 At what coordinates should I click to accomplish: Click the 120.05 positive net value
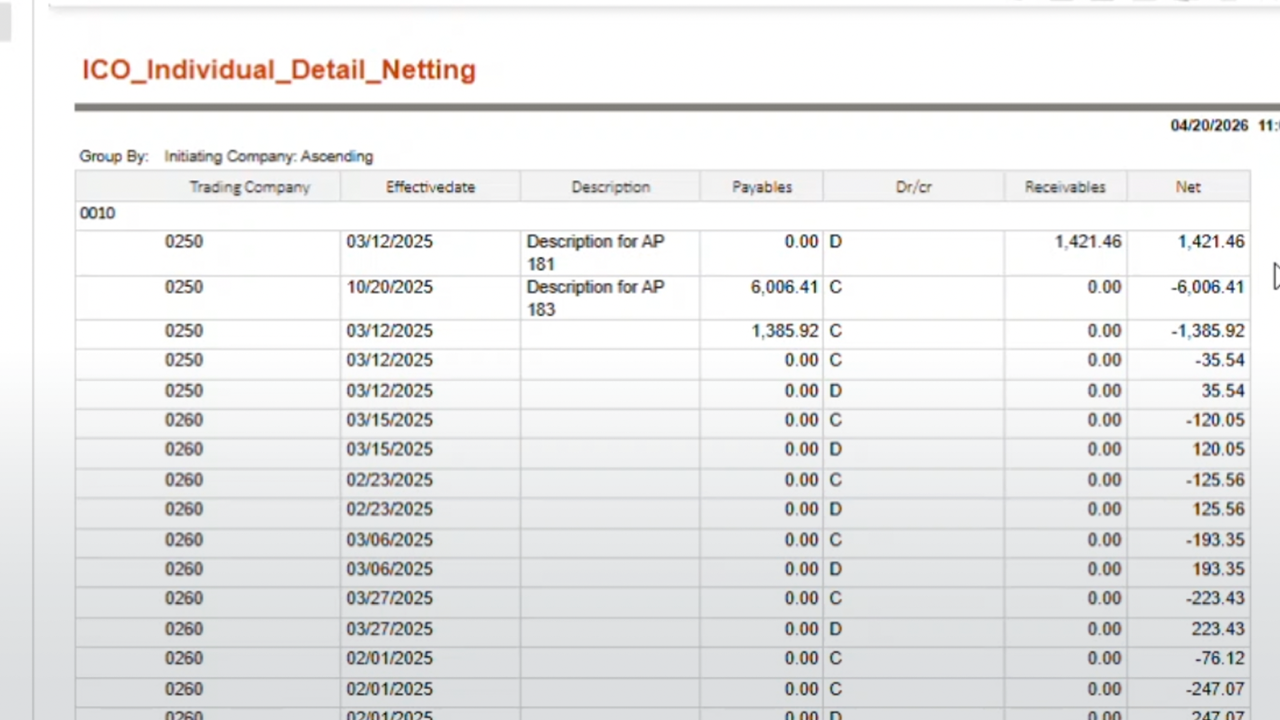(x=1218, y=449)
